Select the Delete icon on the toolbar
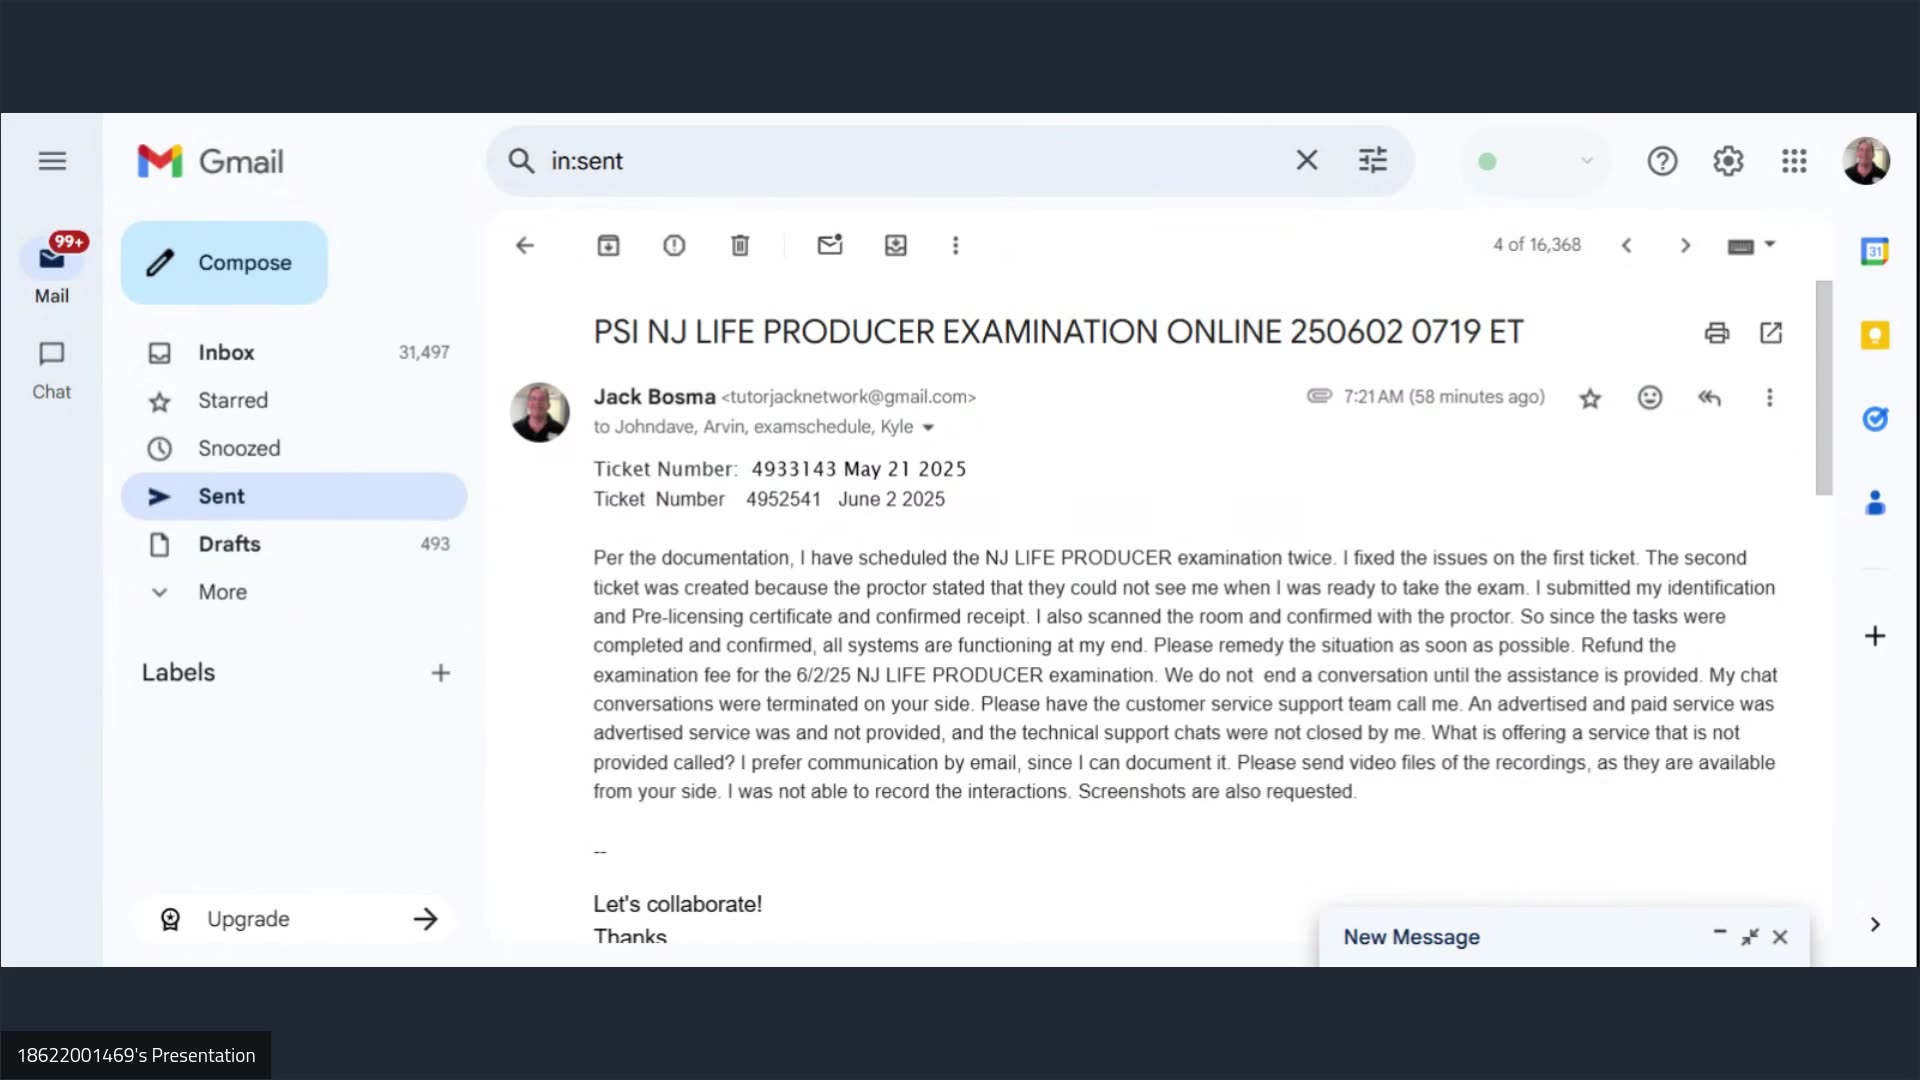 [x=740, y=245]
